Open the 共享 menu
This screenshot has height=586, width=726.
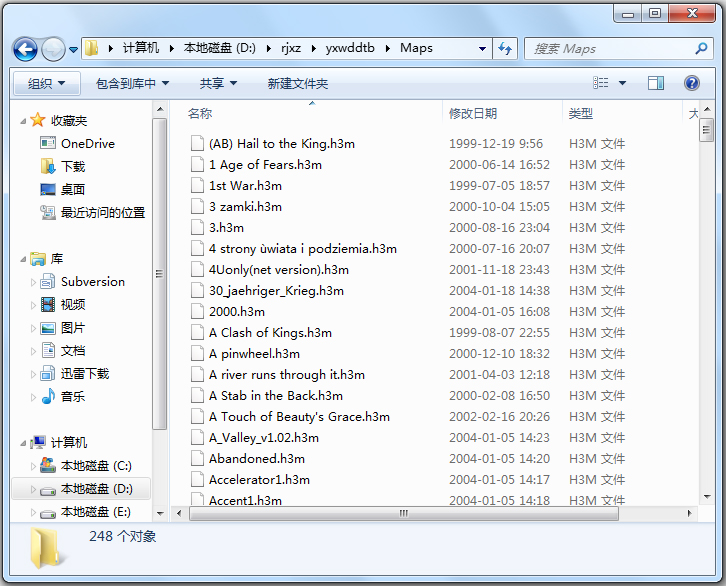point(218,83)
